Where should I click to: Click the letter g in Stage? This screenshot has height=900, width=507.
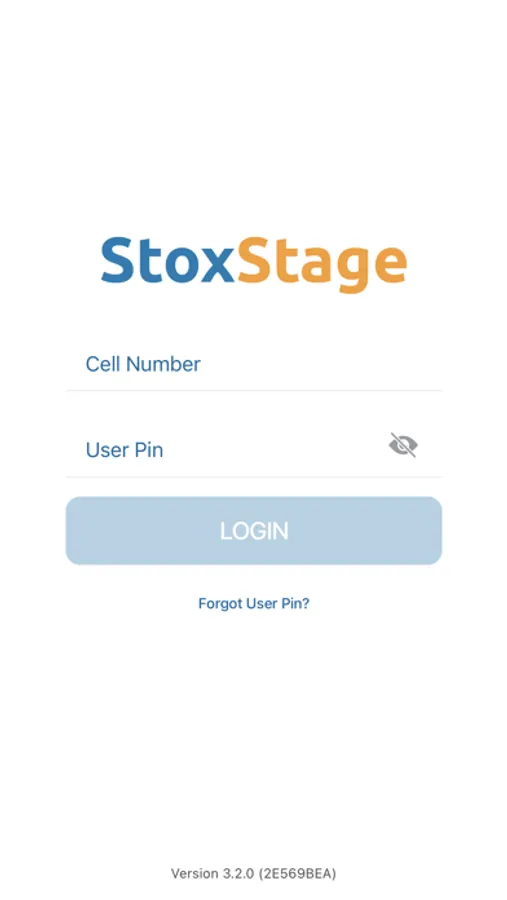pyautogui.click(x=350, y=271)
